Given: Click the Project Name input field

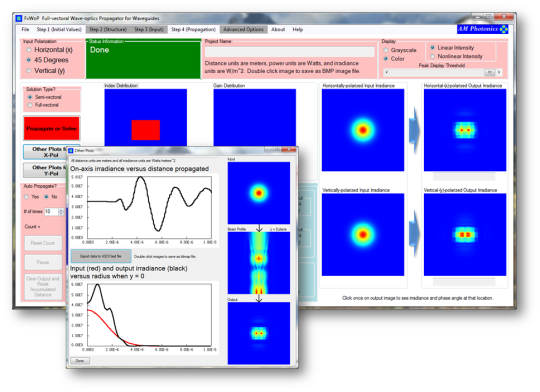Looking at the screenshot, I should [x=290, y=52].
